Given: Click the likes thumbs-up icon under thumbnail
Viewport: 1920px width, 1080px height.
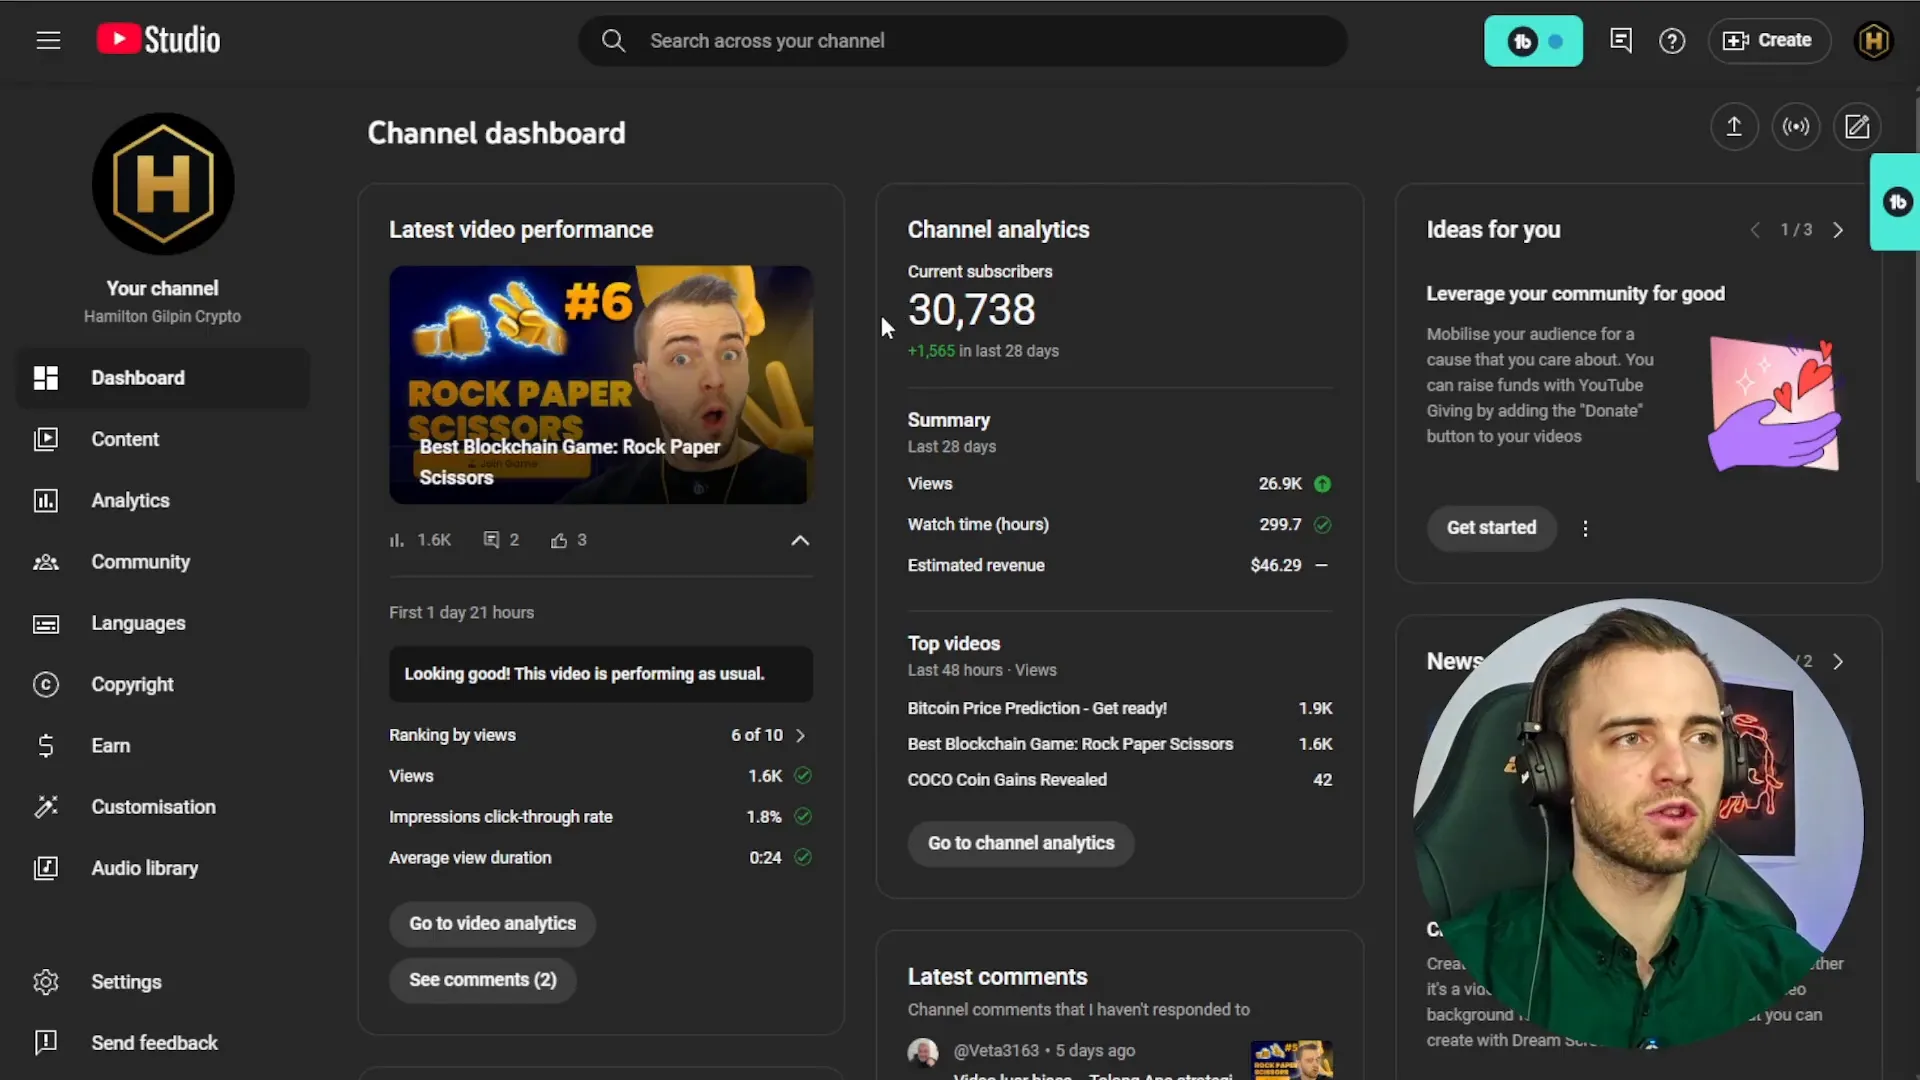Looking at the screenshot, I should 559,540.
